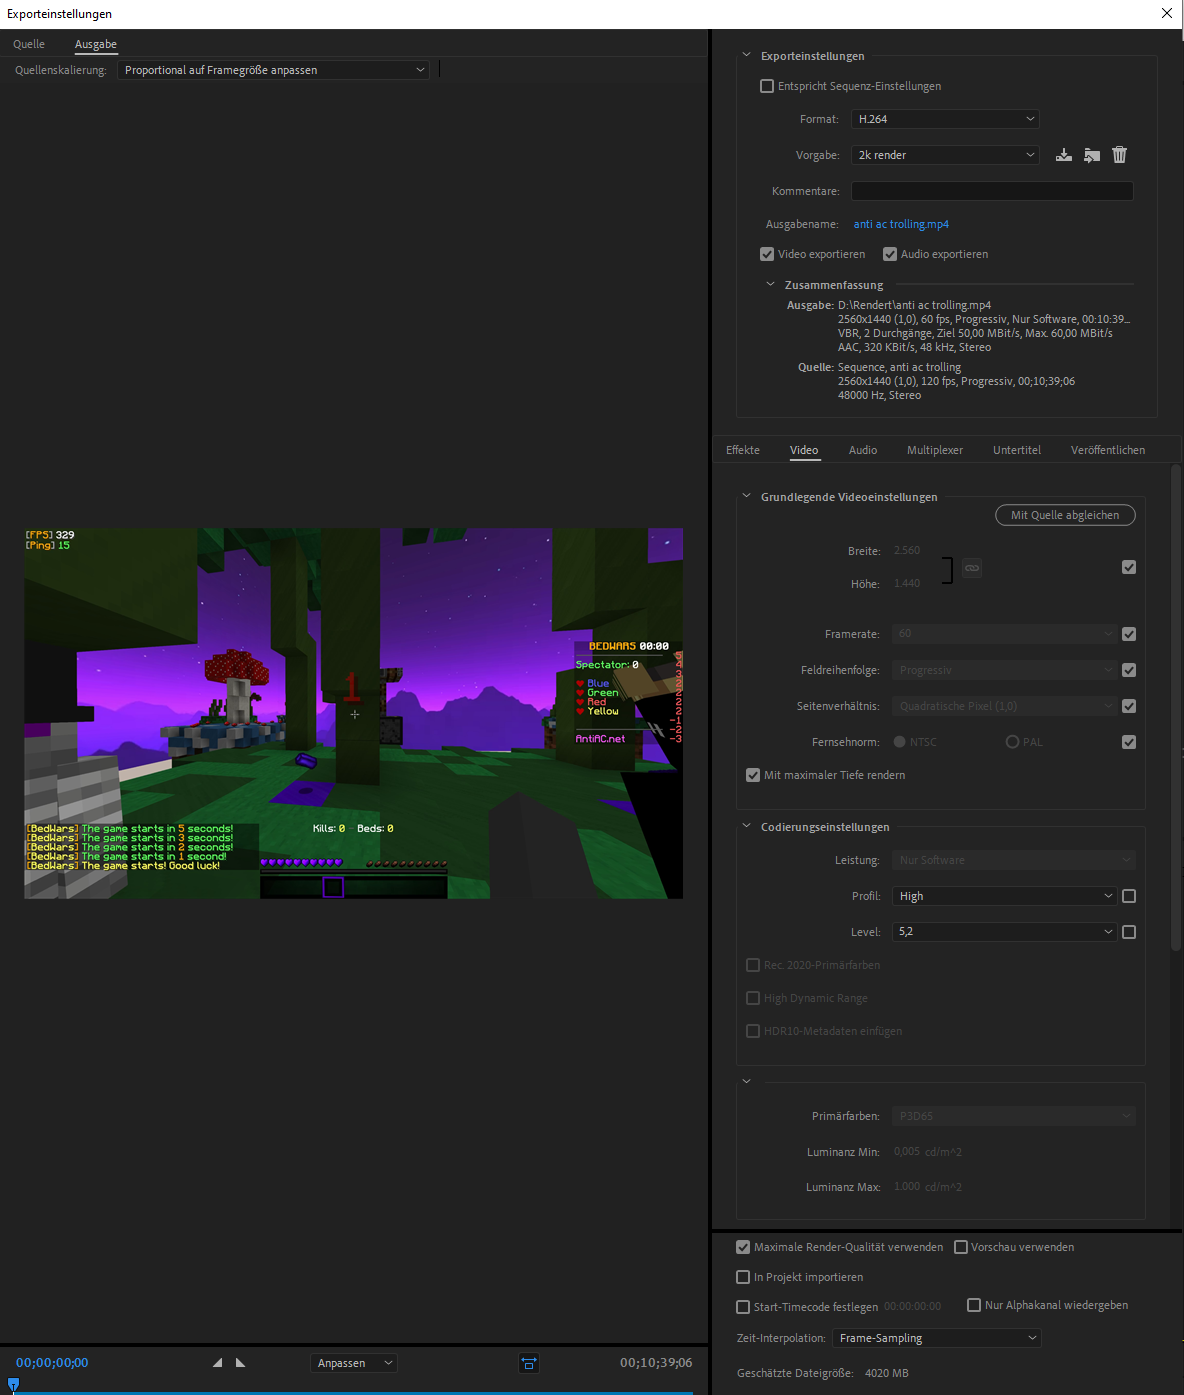The width and height of the screenshot is (1184, 1395).
Task: Click the Mit Quelle abgleichen button
Action: (1065, 515)
